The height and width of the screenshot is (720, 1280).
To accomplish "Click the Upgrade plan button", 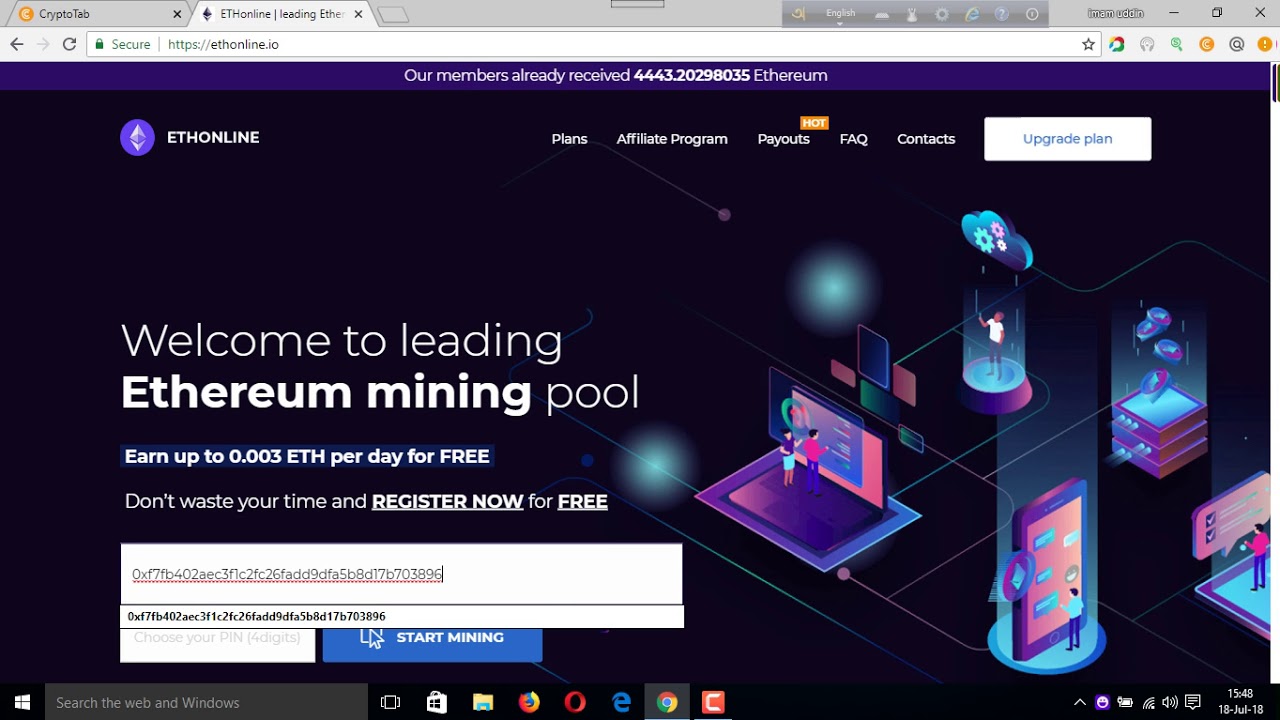I will [x=1067, y=139].
